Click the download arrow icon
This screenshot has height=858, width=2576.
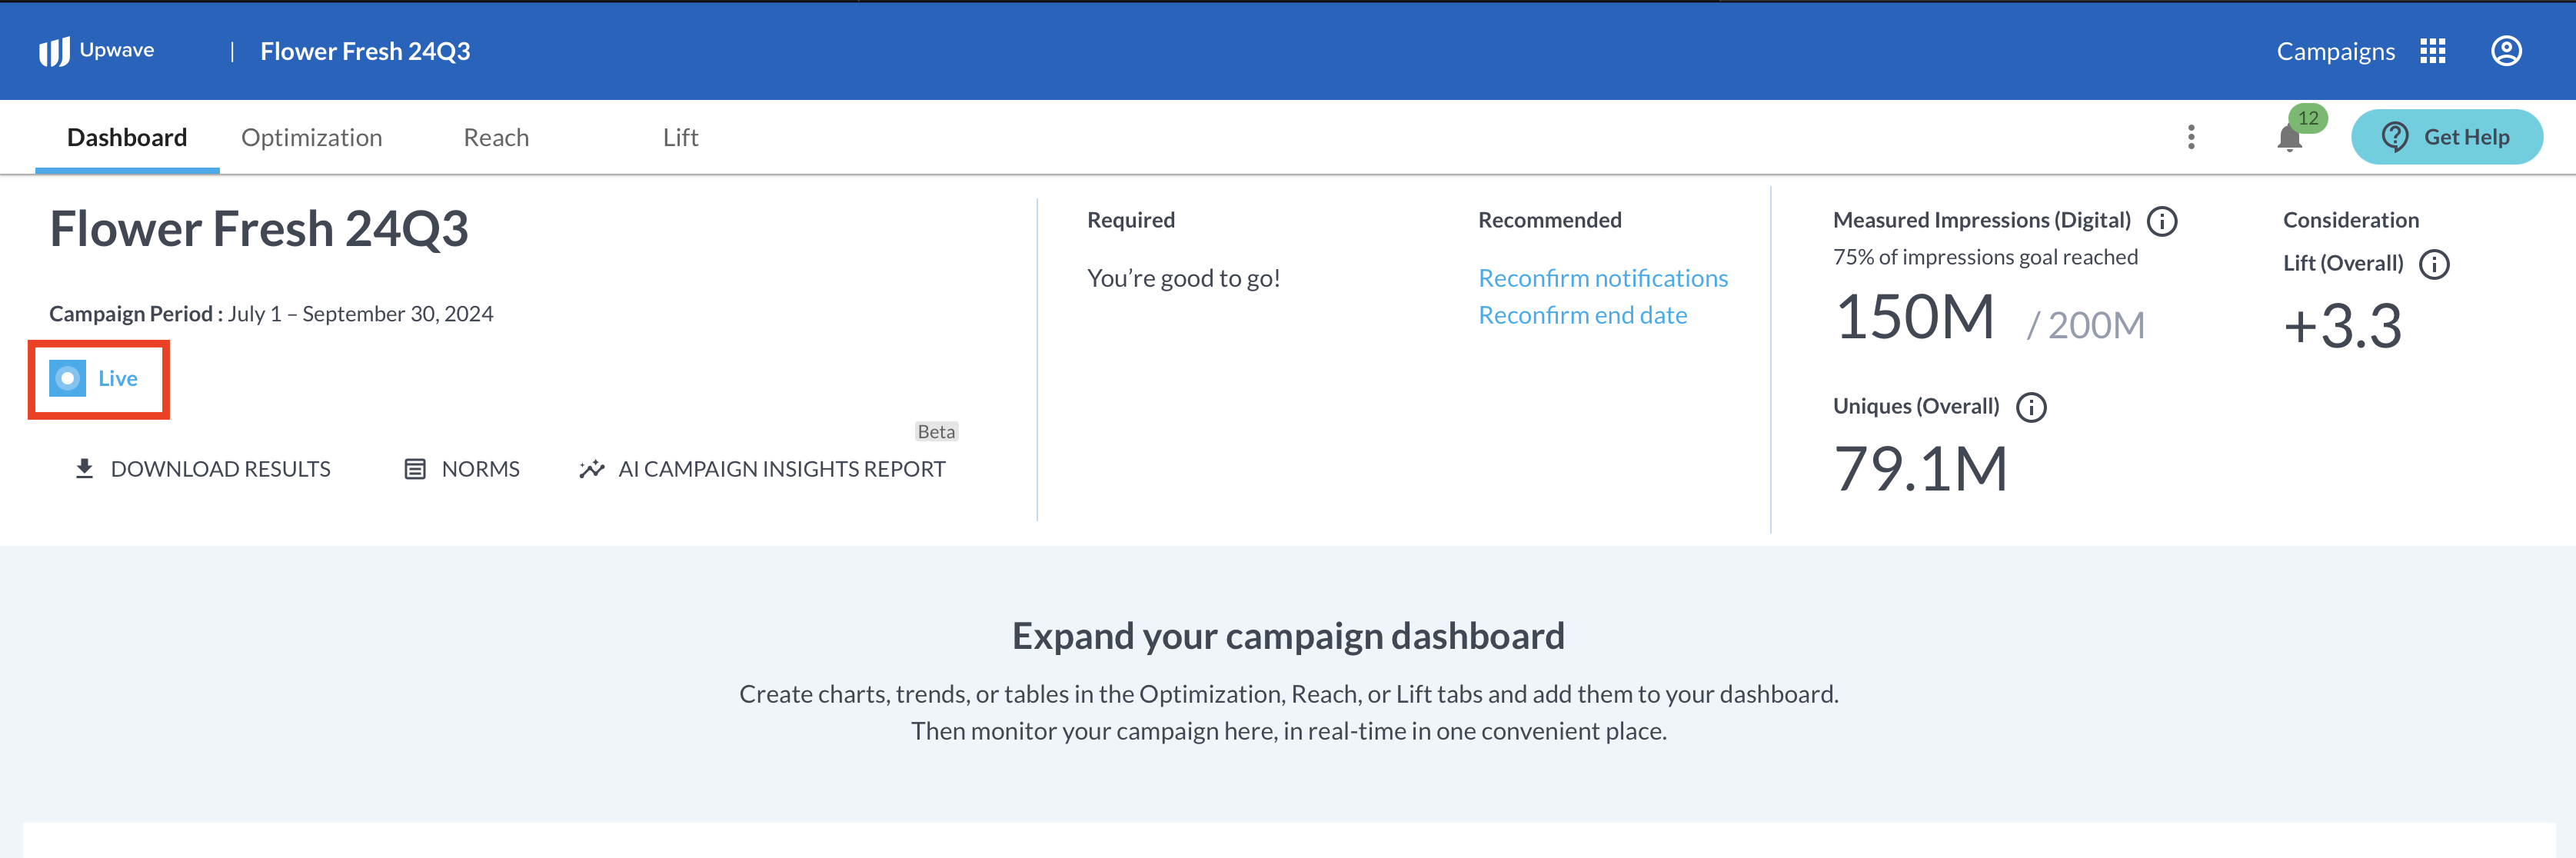(x=84, y=469)
